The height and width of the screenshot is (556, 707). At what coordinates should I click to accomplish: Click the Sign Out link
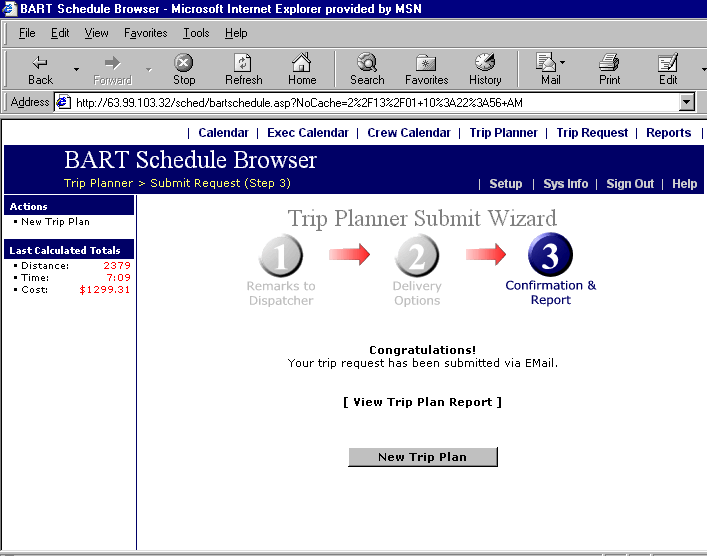629,184
